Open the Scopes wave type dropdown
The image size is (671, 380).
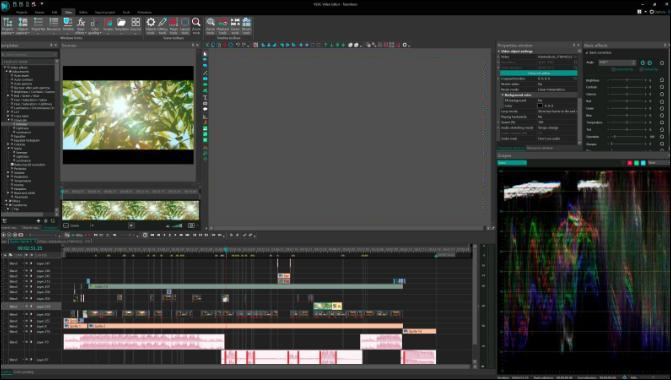click(512, 163)
